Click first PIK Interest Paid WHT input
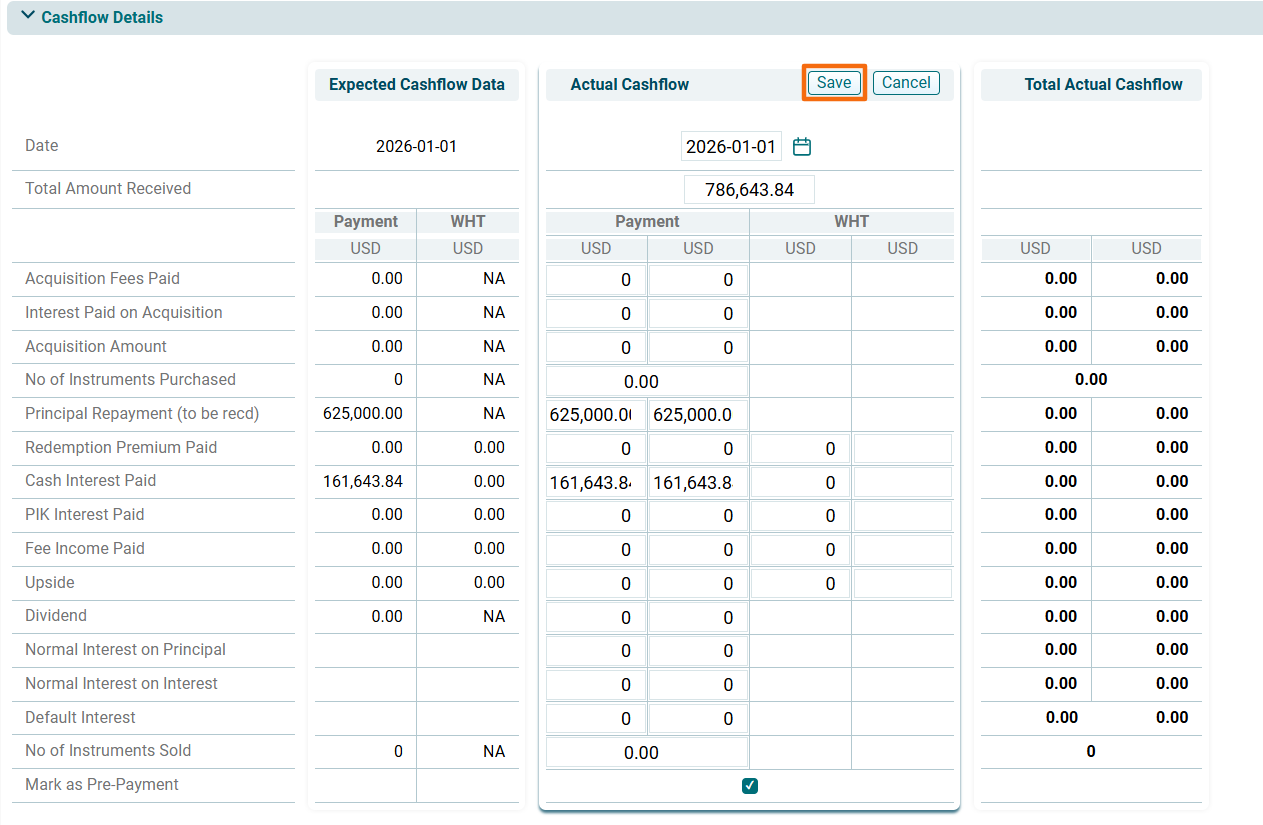Viewport: 1263px width, 825px height. [x=800, y=516]
